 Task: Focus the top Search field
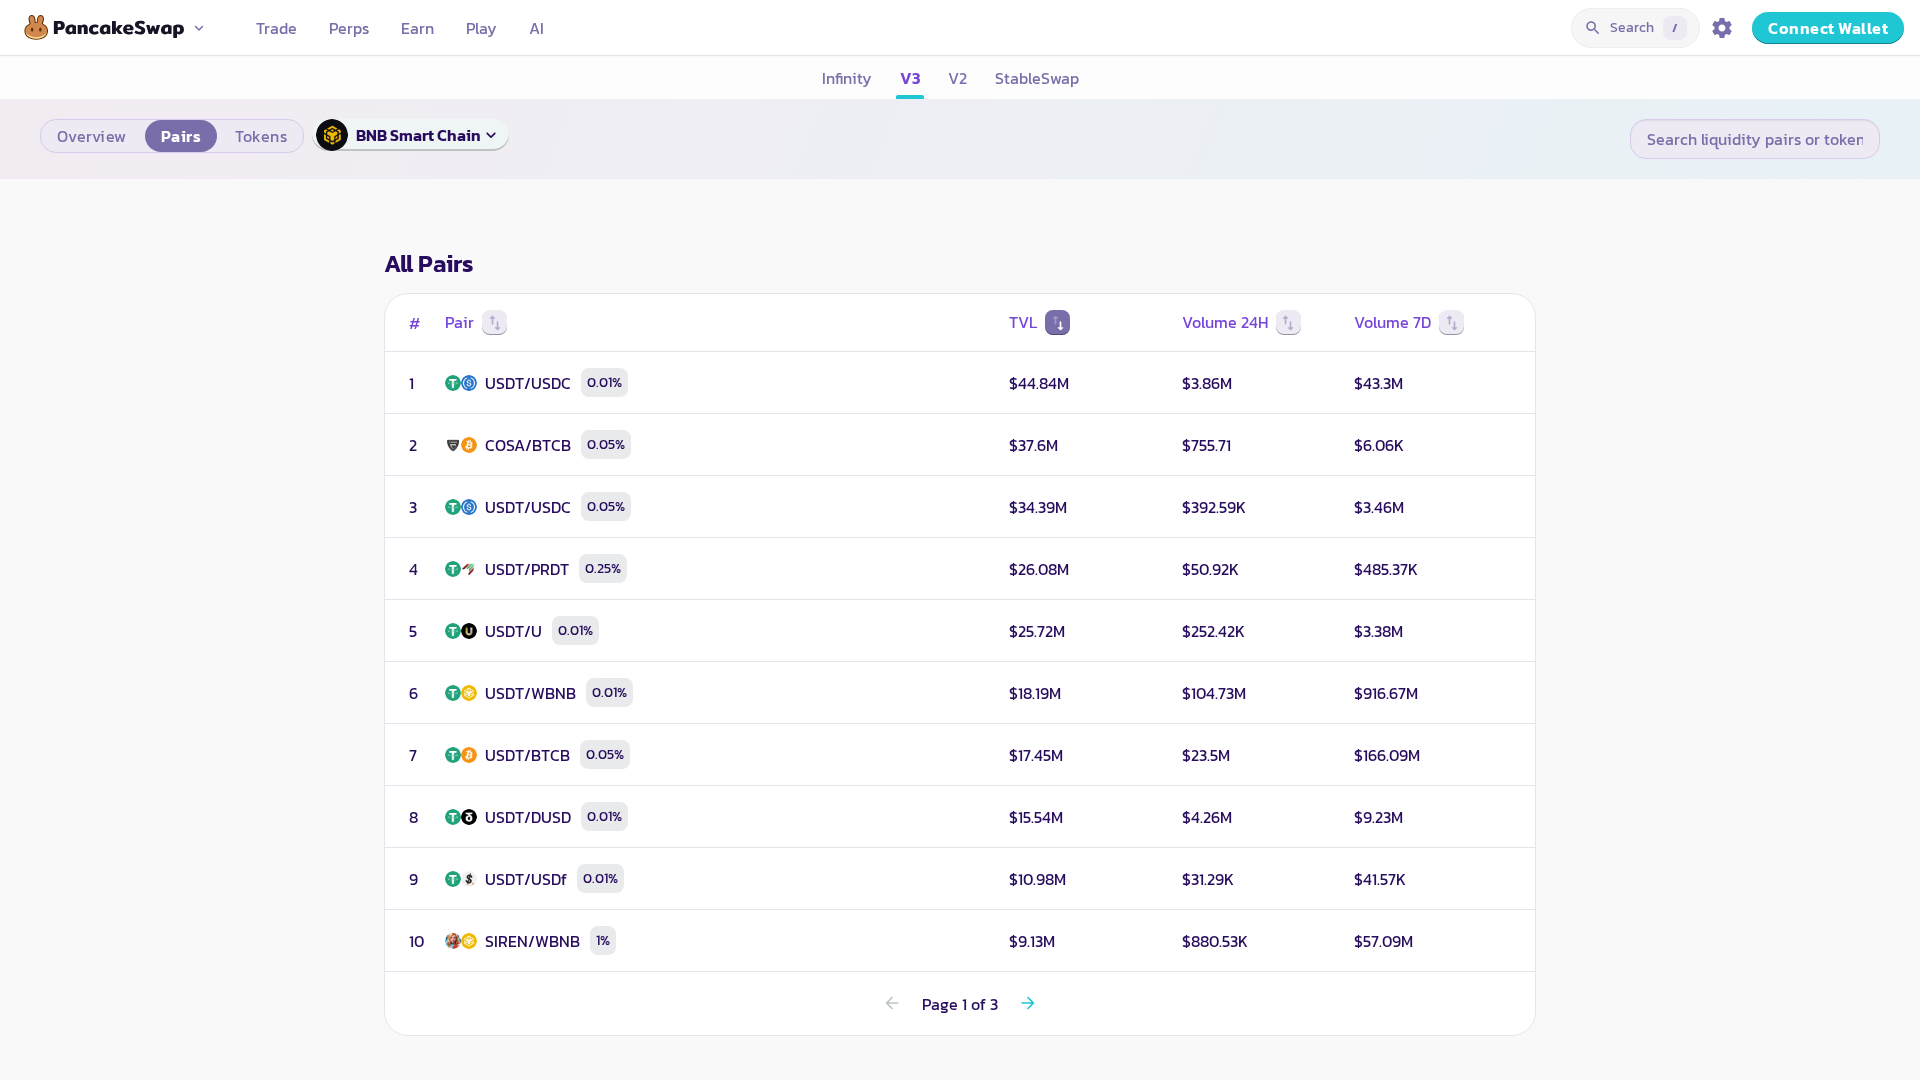click(x=1635, y=28)
